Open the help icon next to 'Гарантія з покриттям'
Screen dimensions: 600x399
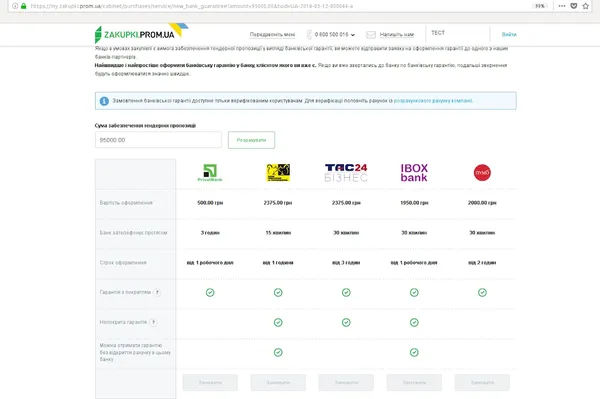(157, 292)
